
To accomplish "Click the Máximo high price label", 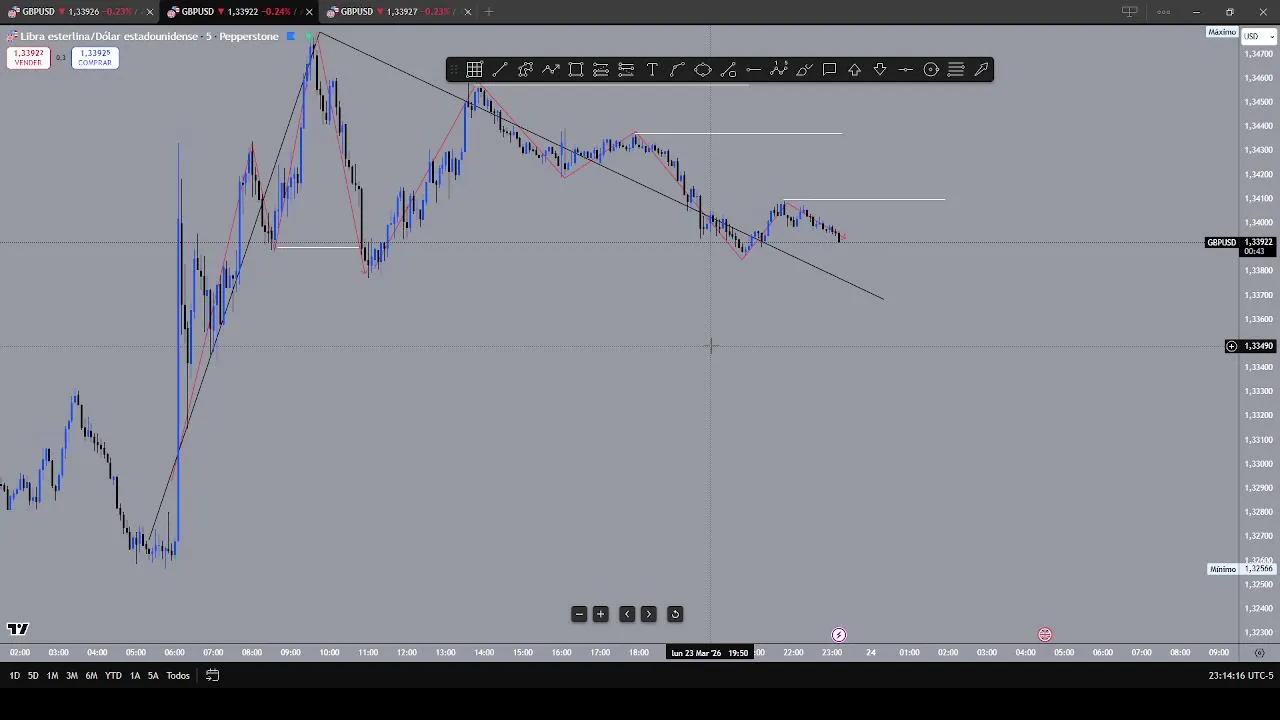I will pos(1222,33).
